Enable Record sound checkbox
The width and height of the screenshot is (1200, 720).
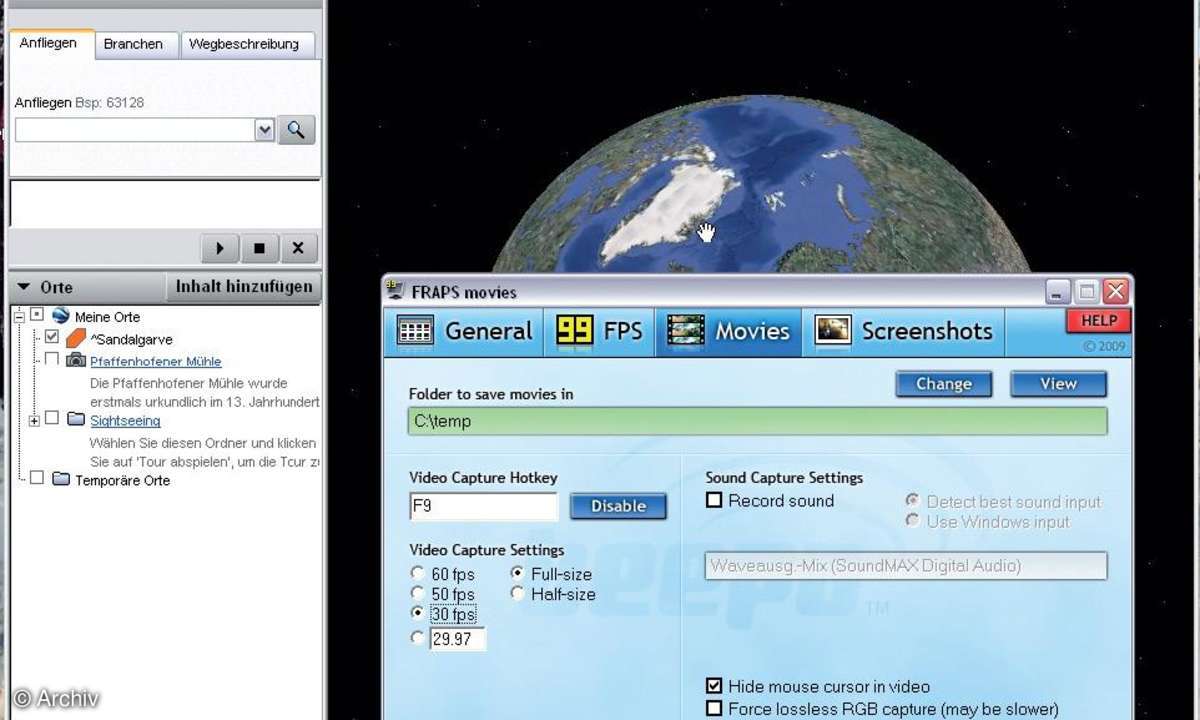point(714,500)
